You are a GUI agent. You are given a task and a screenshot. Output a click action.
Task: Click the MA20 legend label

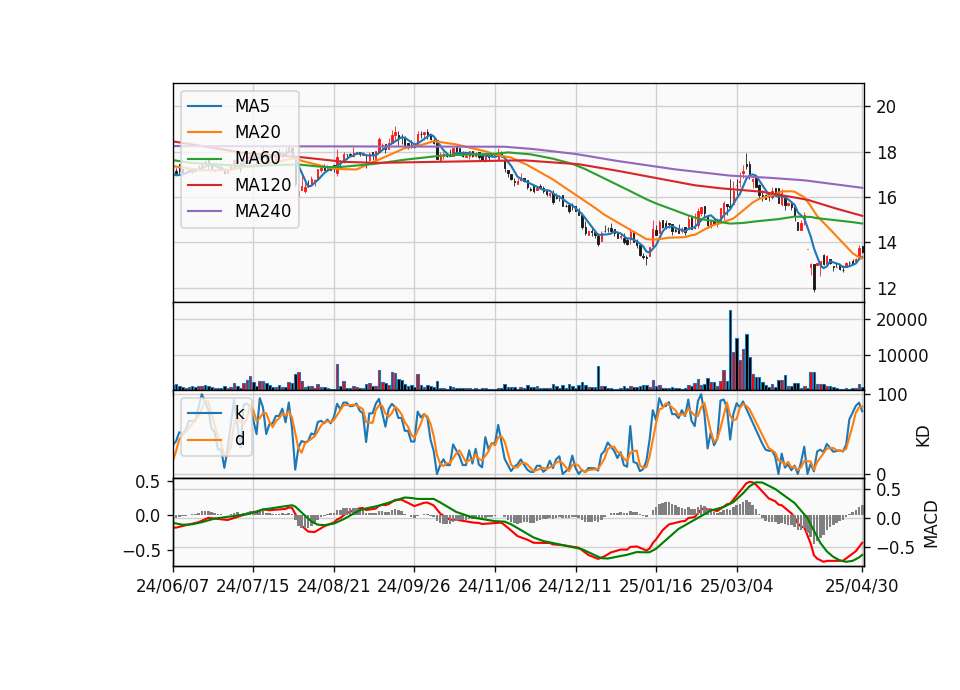pos(257,132)
